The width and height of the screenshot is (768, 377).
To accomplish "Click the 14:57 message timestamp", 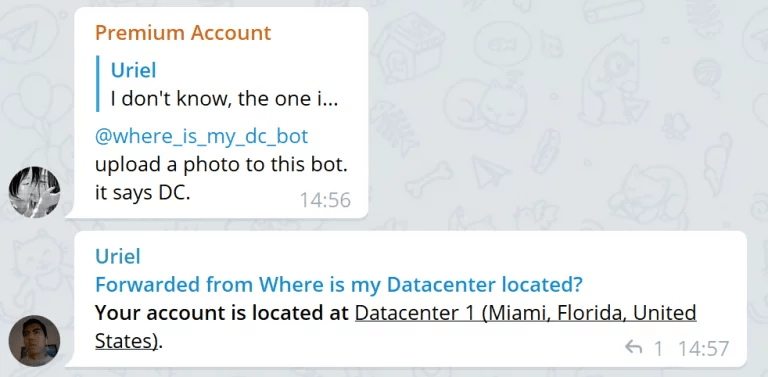I will click(704, 349).
